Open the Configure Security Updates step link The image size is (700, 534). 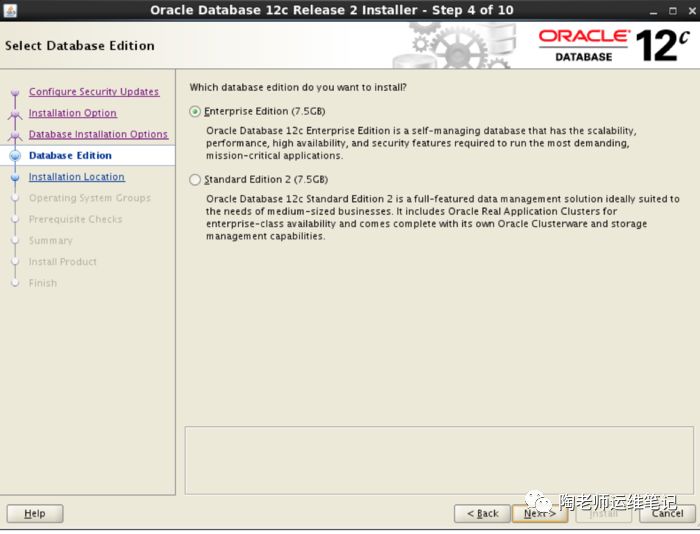pyautogui.click(x=94, y=92)
